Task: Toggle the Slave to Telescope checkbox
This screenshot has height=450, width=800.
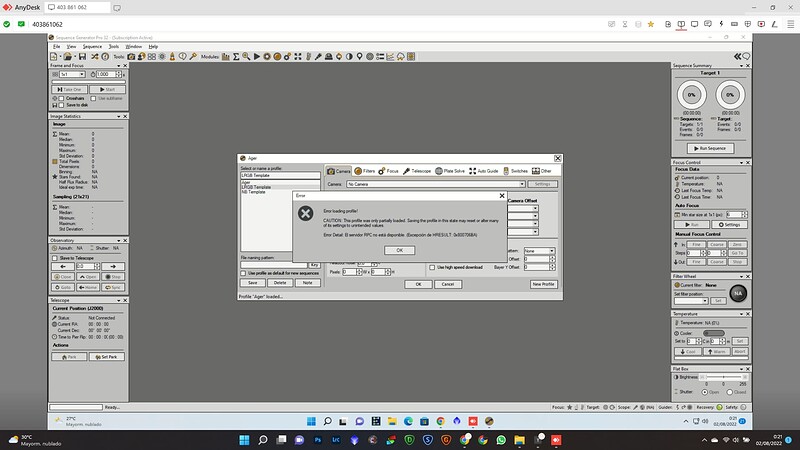Action: point(55,258)
